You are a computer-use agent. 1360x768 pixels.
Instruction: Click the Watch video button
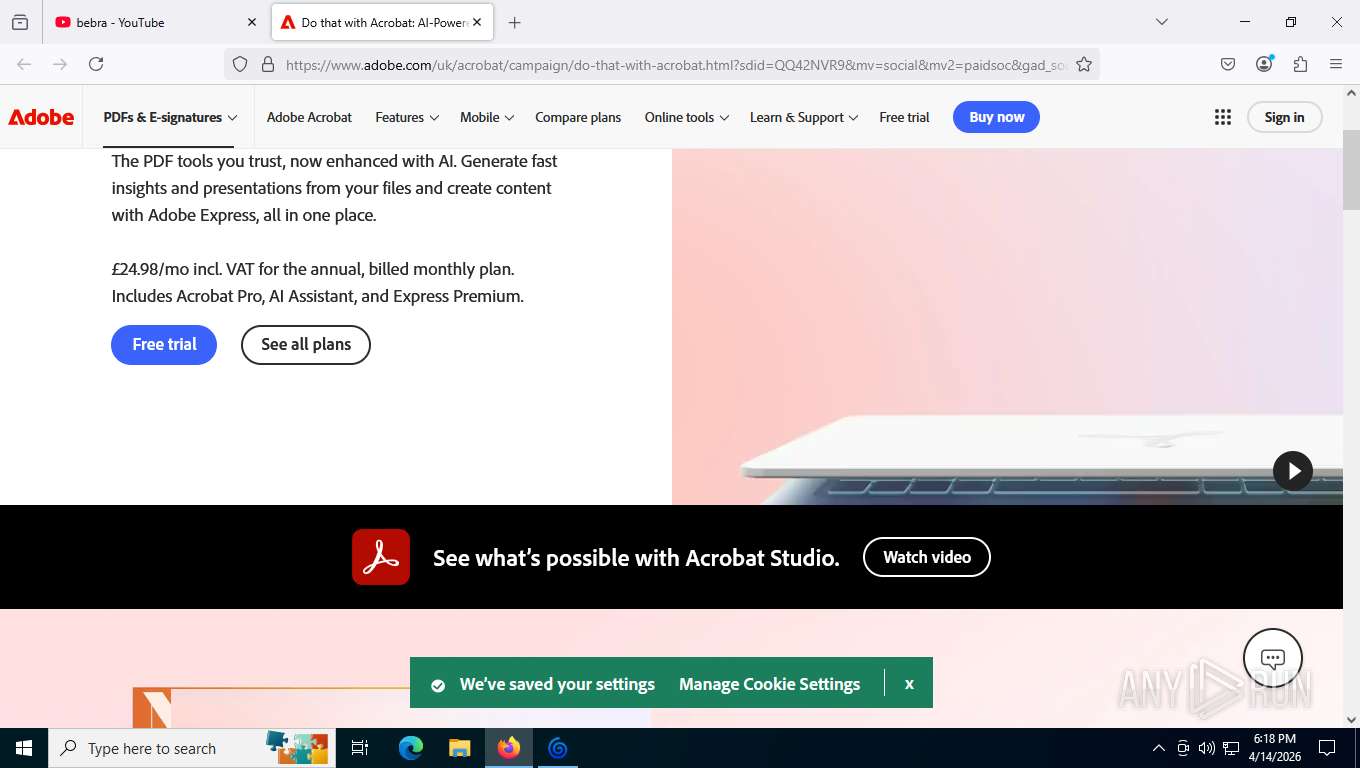[x=927, y=557]
